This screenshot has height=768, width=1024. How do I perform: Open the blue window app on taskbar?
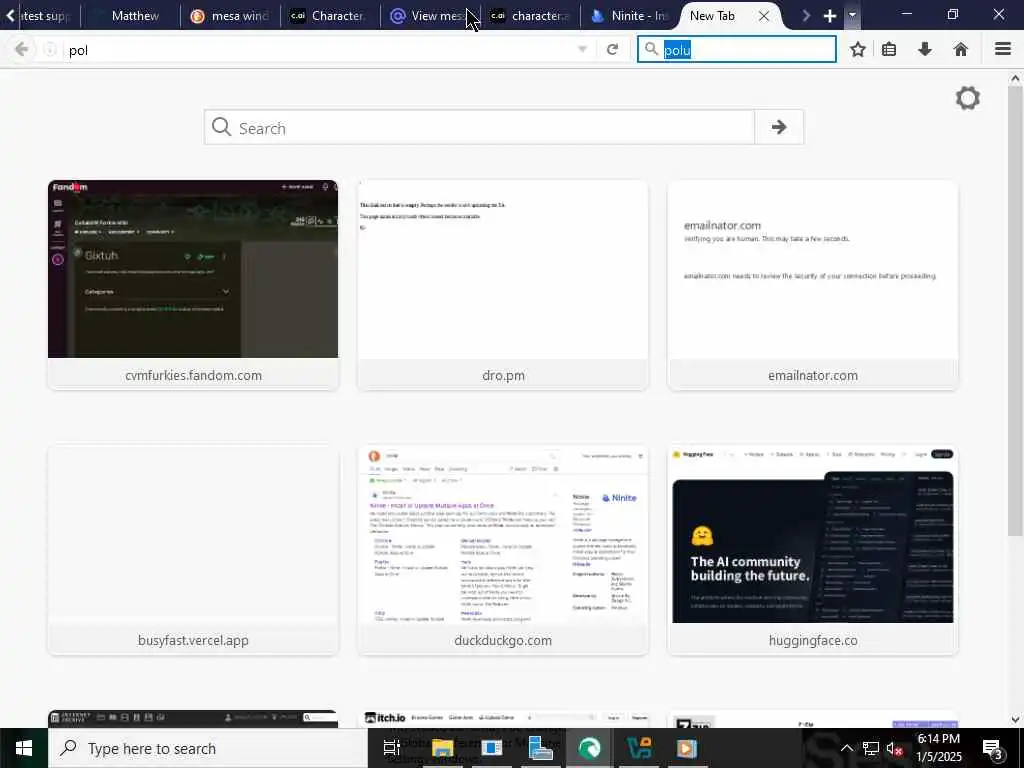[x=491, y=748]
